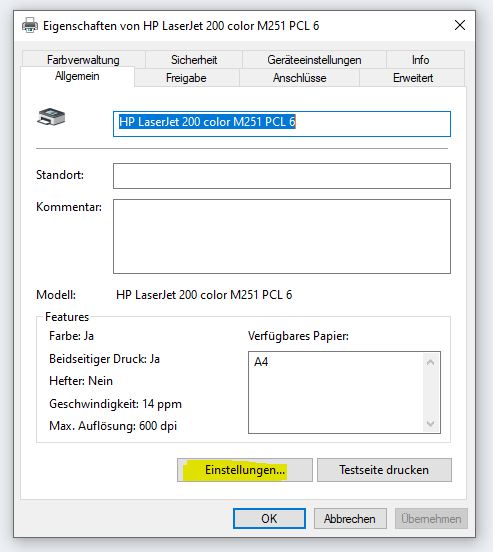Click 'Hefter: Nein' feature text
Viewport: 493px width, 552px height.
point(81,381)
